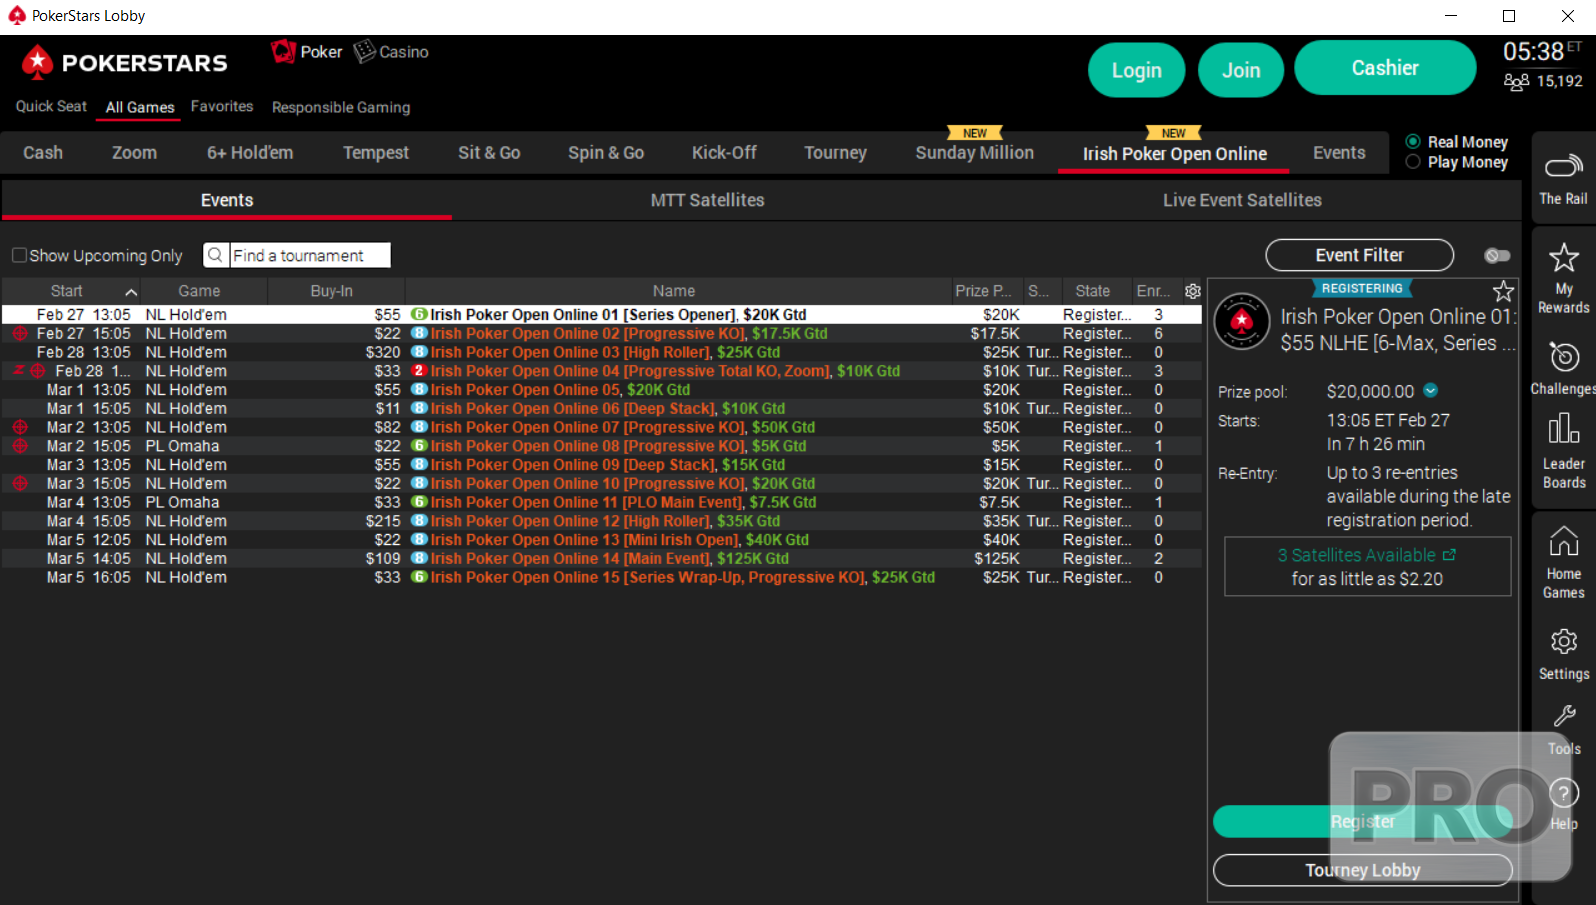Click the Feb 27 15:05 row target icon
Viewport: 1596px width, 905px height.
click(20, 333)
